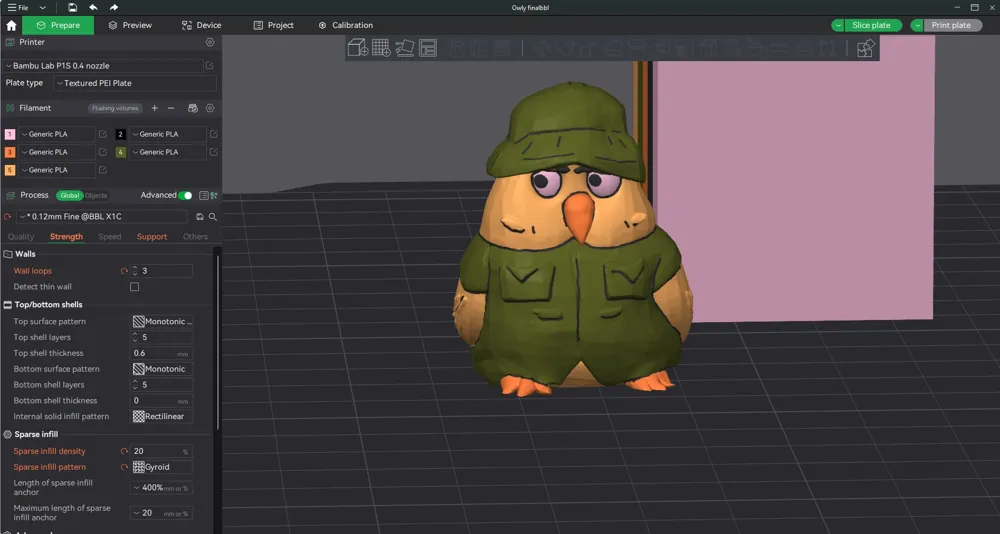Redo the last undone action
This screenshot has width=1000, height=534.
(114, 8)
